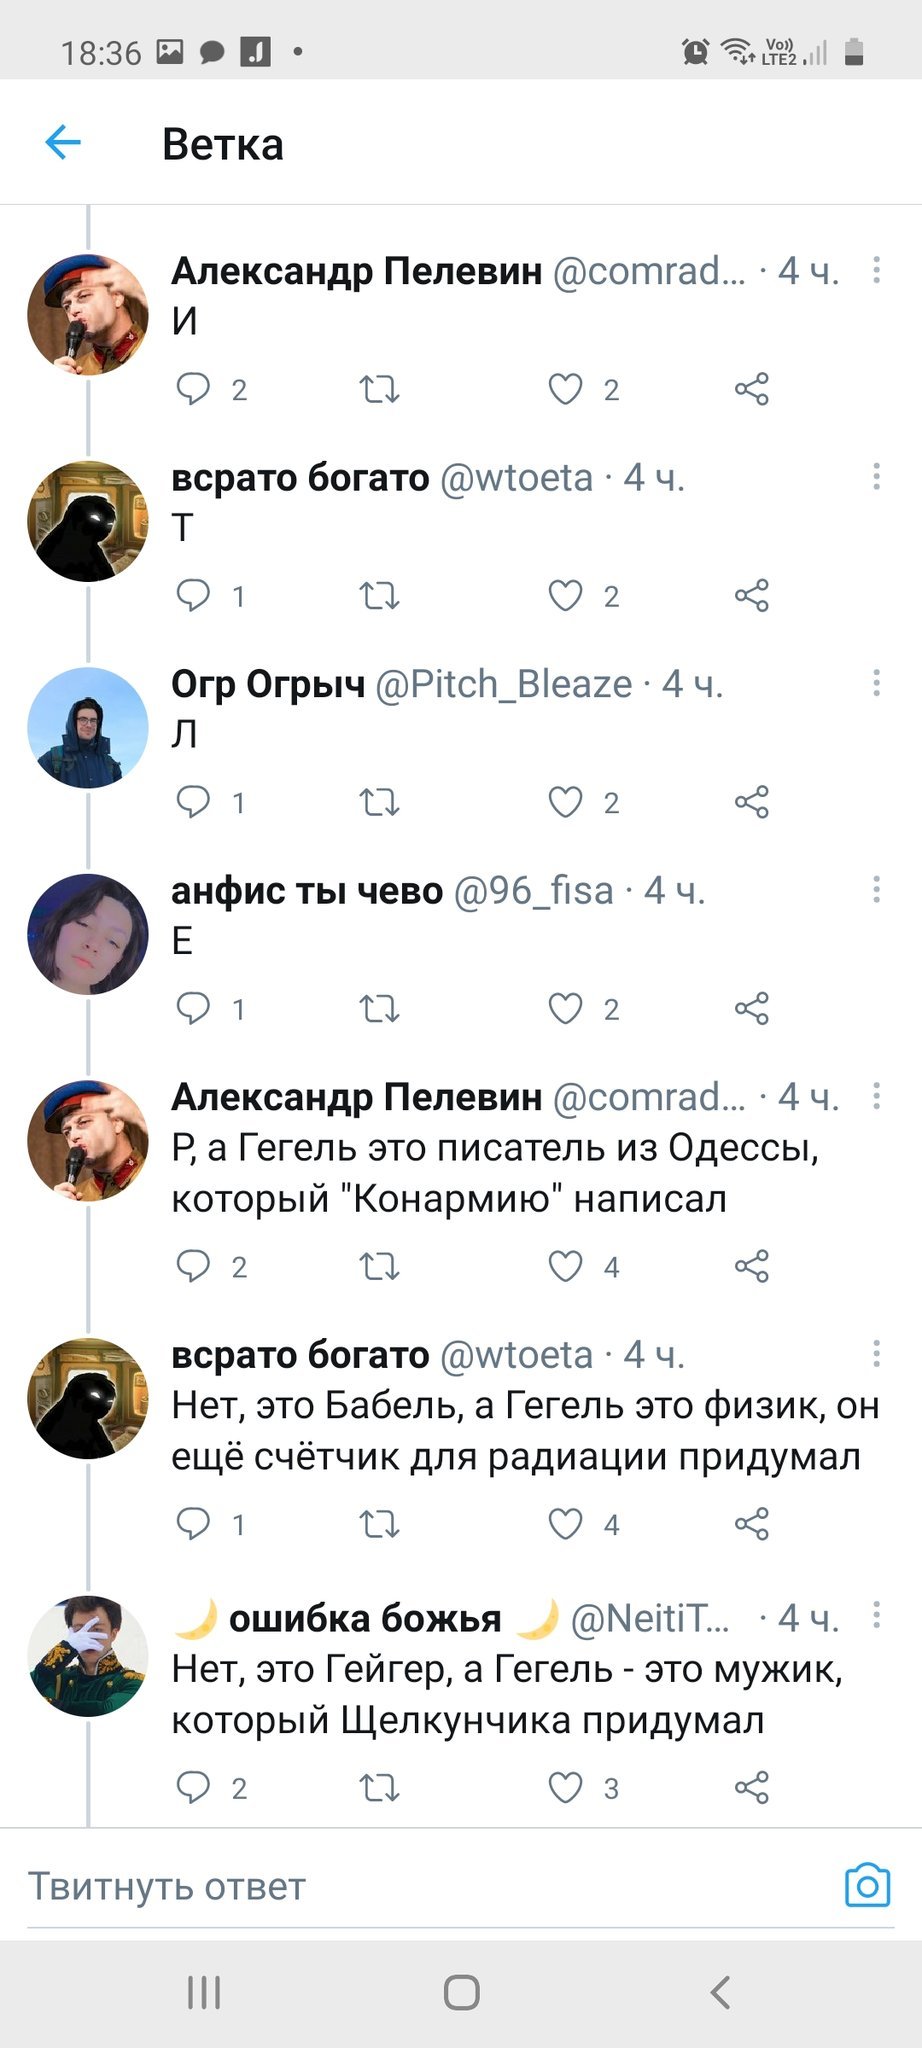Retweet анфис ты чево's tweet 'Е'
Viewport: 922px width, 2048px height.
tap(379, 1008)
